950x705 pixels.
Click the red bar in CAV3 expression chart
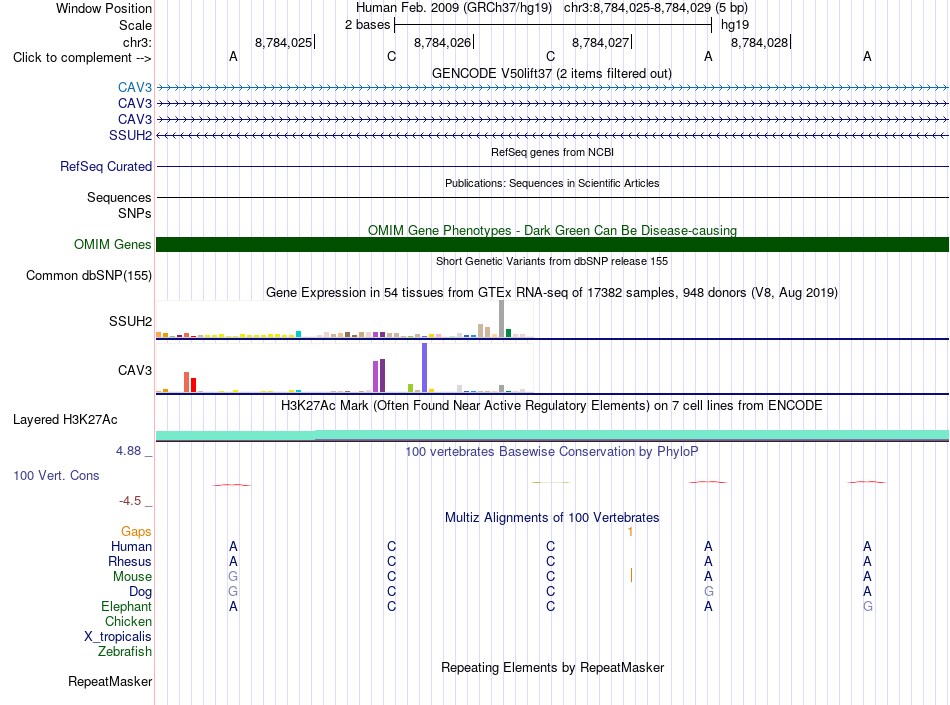193,385
